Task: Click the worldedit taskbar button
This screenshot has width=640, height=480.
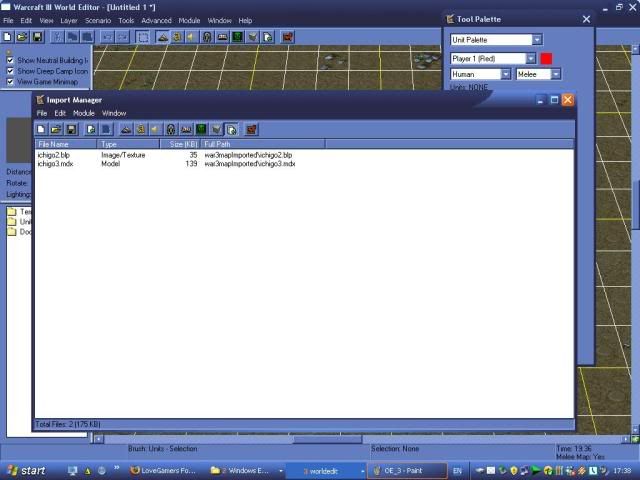Action: (x=326, y=471)
